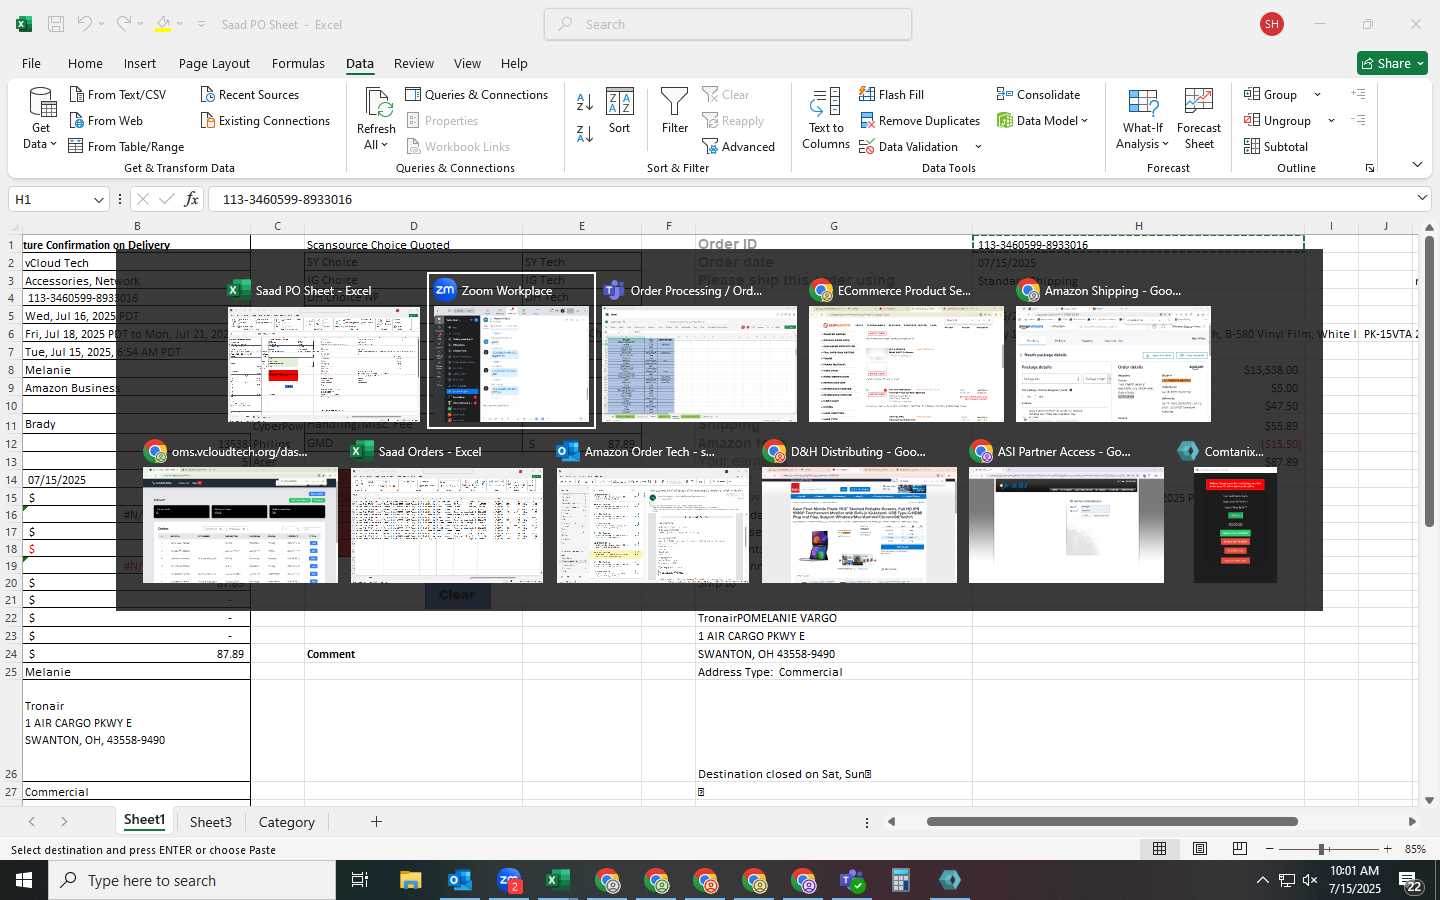This screenshot has height=900, width=1440.
Task: Open Recent Sources
Action: coord(249,95)
